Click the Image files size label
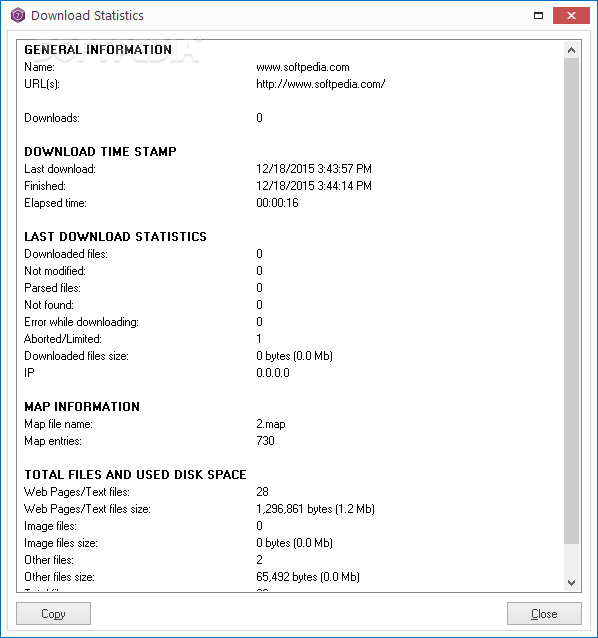The image size is (598, 638). coord(61,543)
